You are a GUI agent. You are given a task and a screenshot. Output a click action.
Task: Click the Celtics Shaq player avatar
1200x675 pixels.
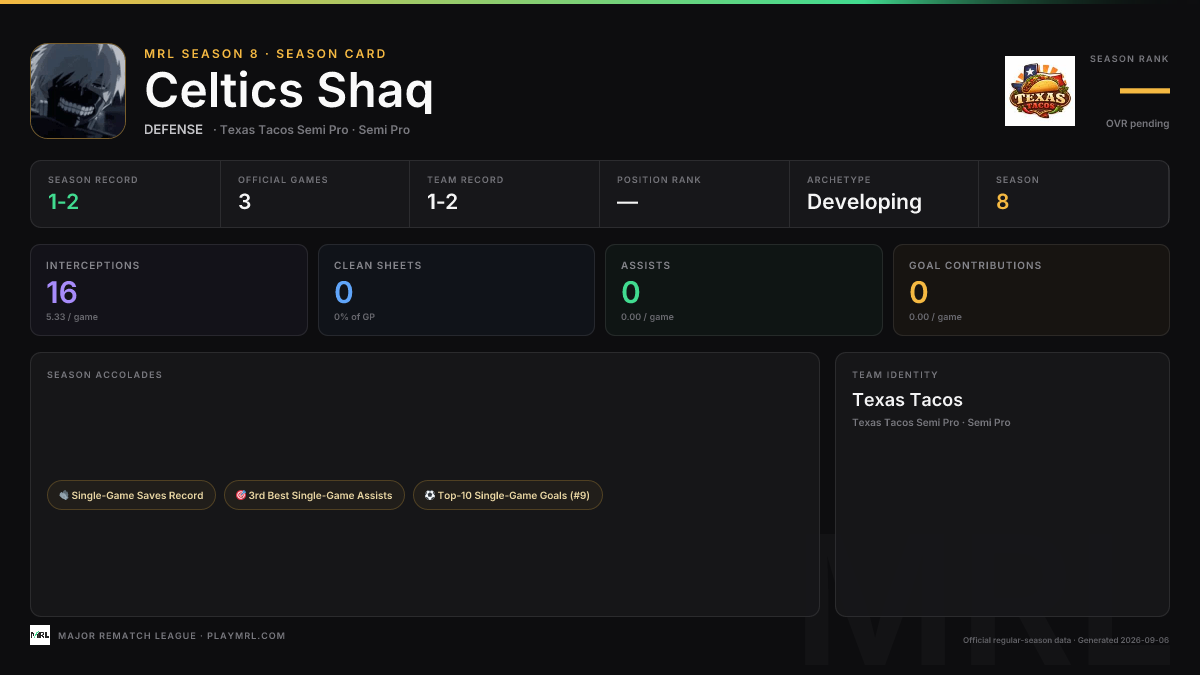point(78,91)
